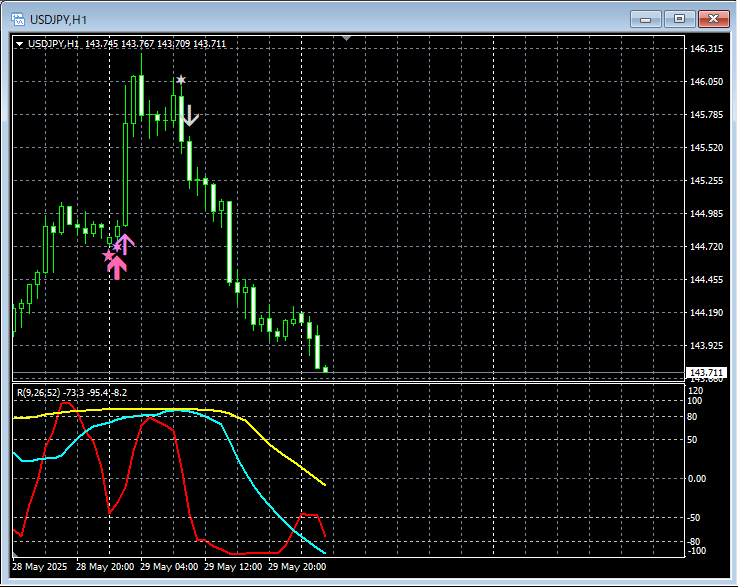Click the 28 May 20:00 time label
Screen dimensions: 738x587
click(105, 567)
